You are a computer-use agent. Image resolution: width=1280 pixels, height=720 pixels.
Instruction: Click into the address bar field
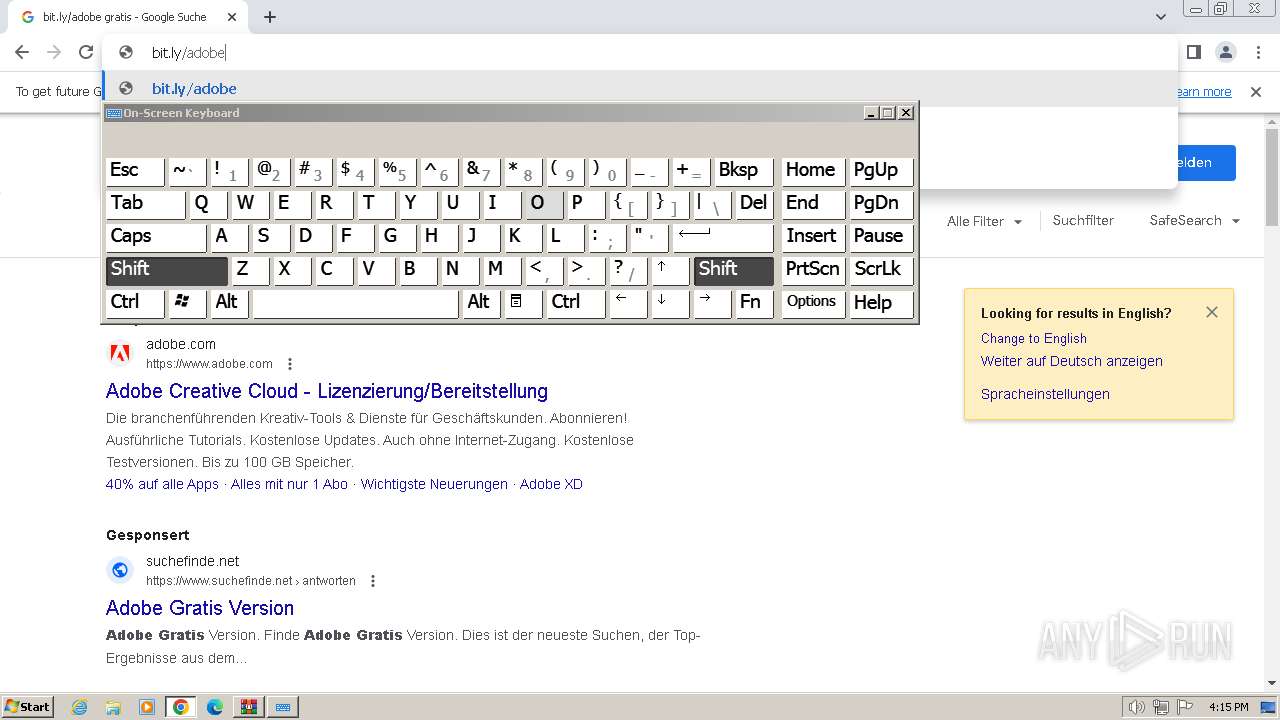(x=640, y=52)
